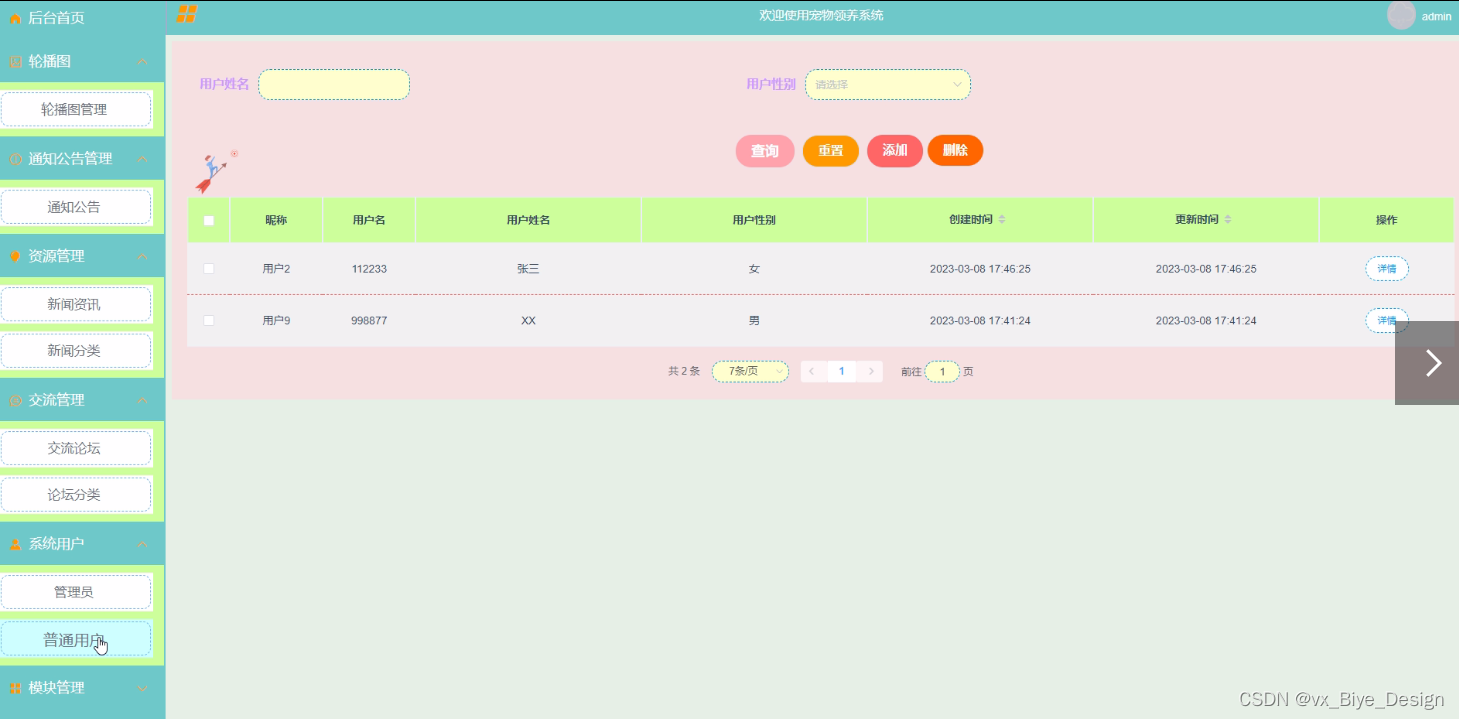Click previous page arrow in pagination
Image resolution: width=1459 pixels, height=719 pixels.
click(812, 372)
